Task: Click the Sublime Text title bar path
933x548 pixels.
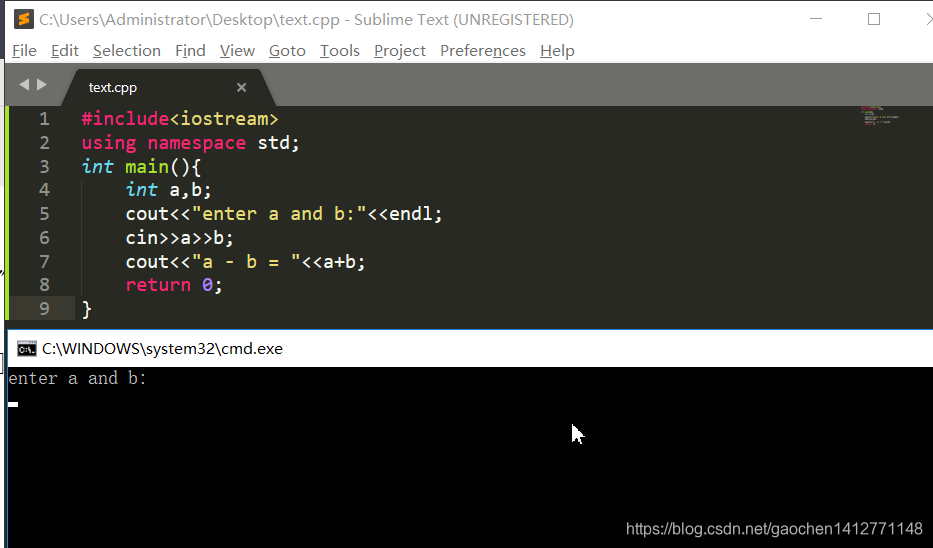Action: tap(306, 20)
